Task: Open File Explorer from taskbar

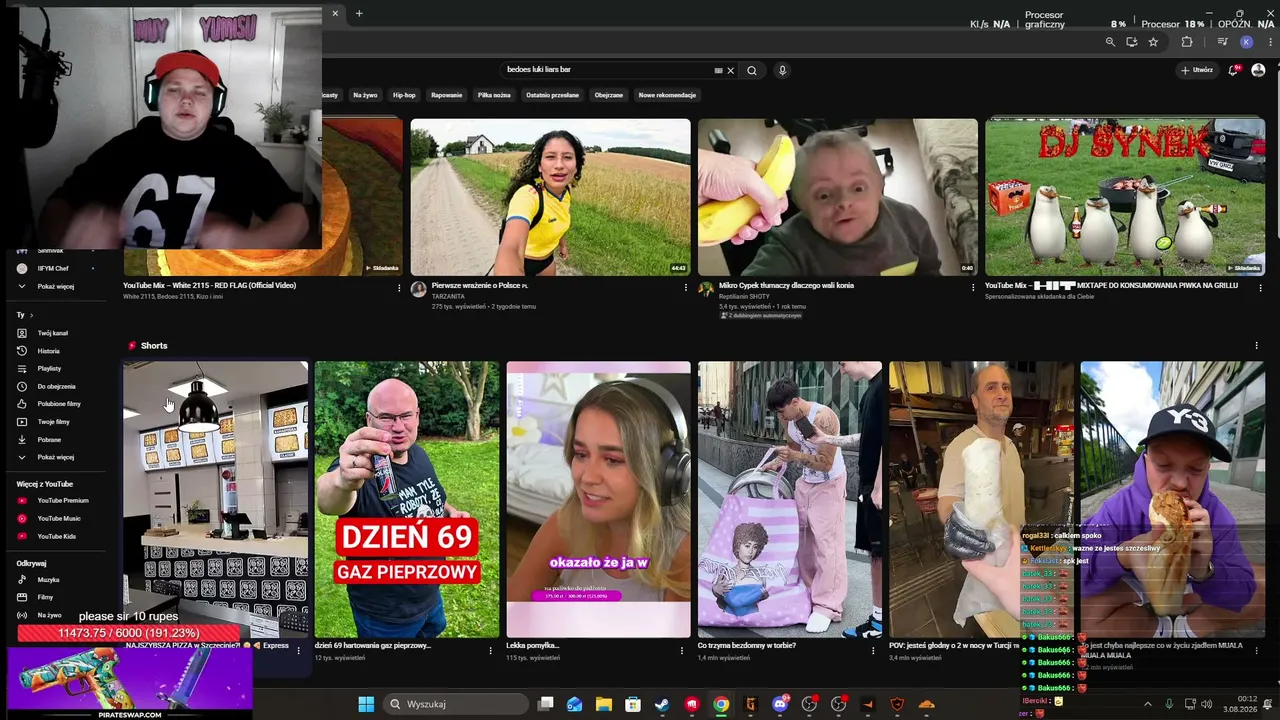Action: coord(603,704)
